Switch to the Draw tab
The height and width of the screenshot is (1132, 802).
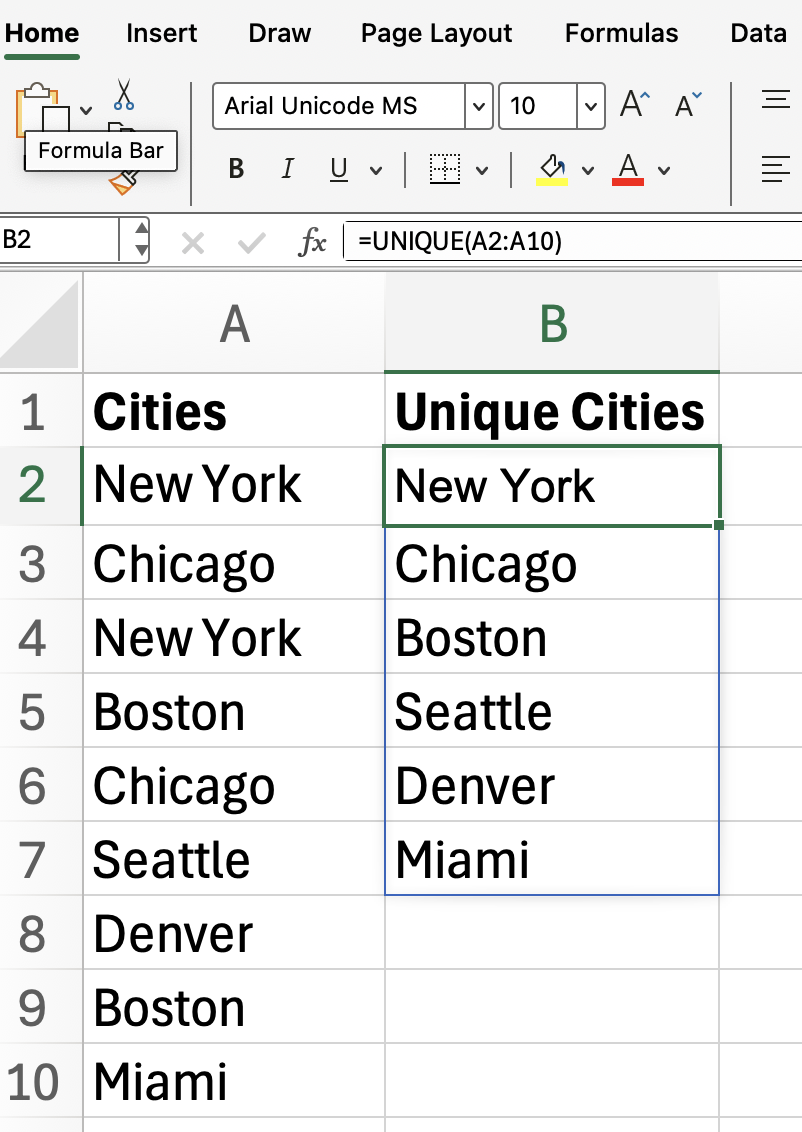click(x=279, y=33)
